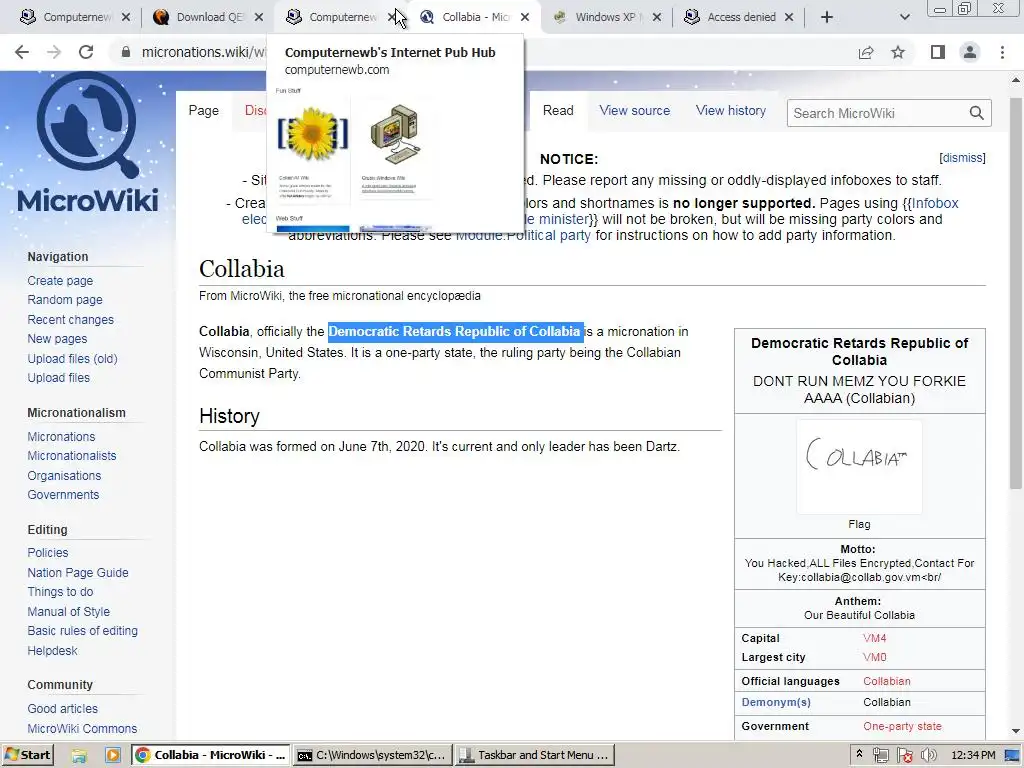Follow the One-party state link
This screenshot has height=768, width=1024.
902,726
